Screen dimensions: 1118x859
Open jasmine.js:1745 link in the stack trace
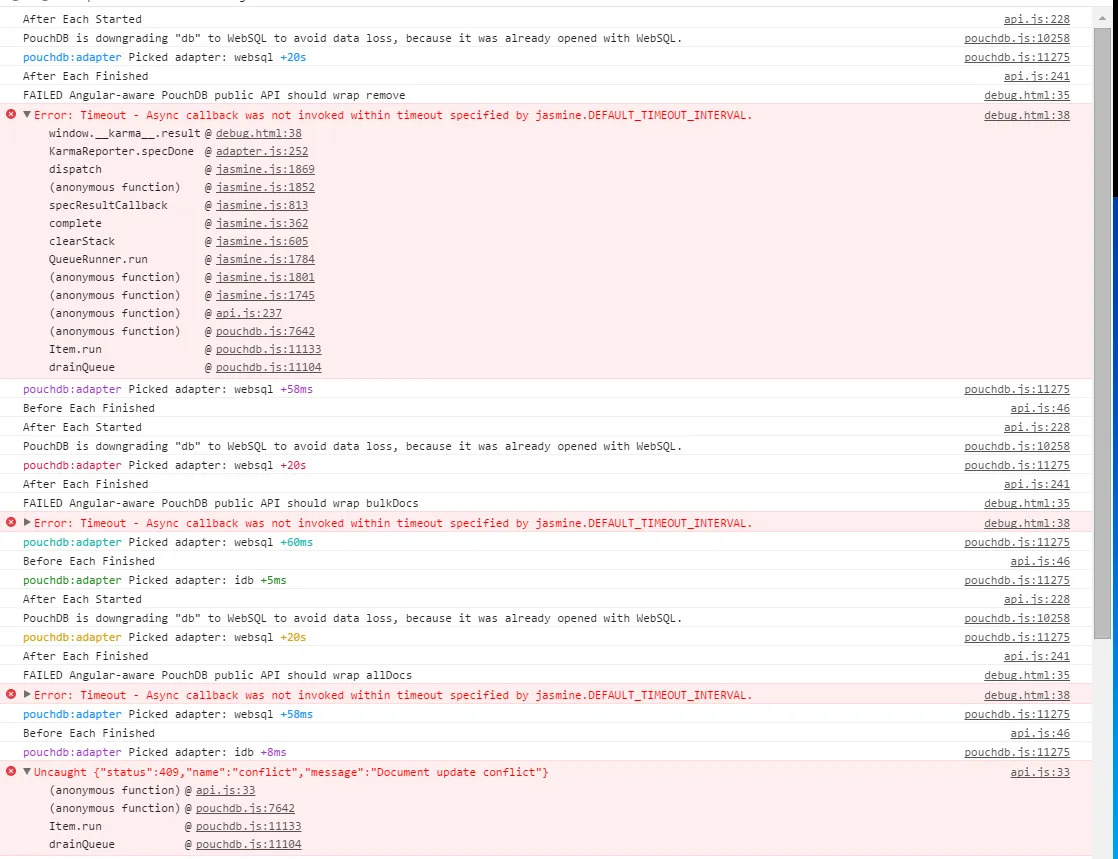click(x=265, y=295)
